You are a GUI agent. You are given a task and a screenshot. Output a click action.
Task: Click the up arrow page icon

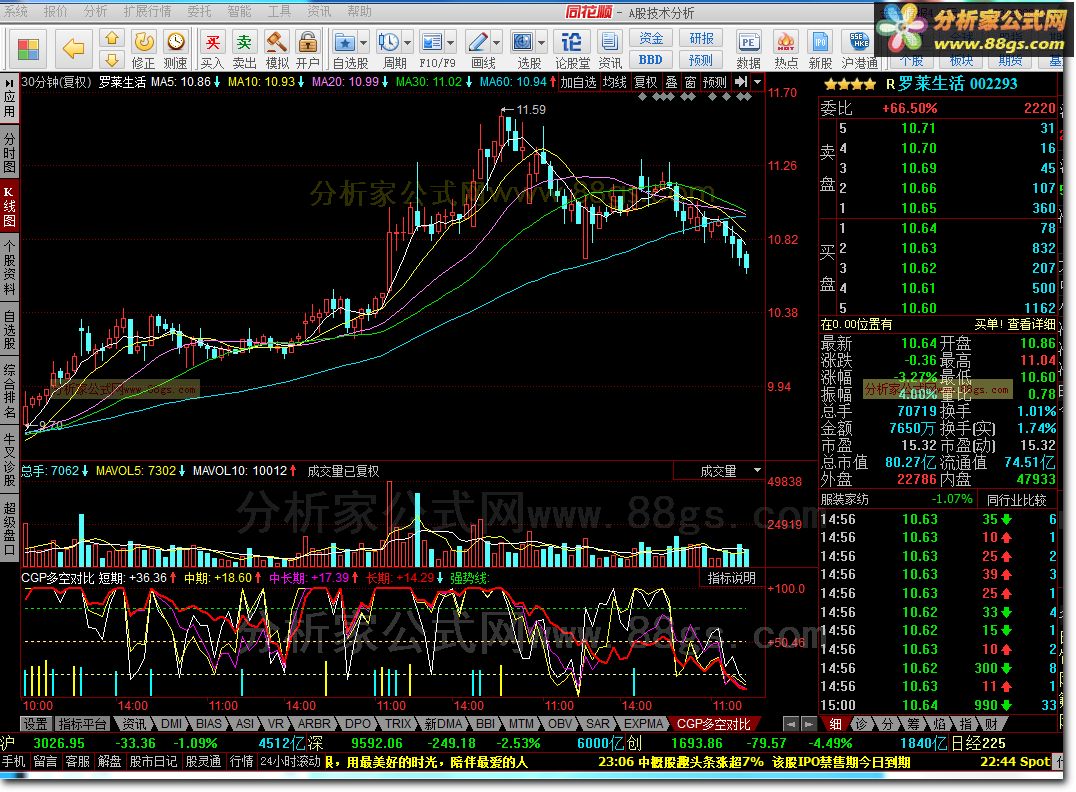pos(112,38)
